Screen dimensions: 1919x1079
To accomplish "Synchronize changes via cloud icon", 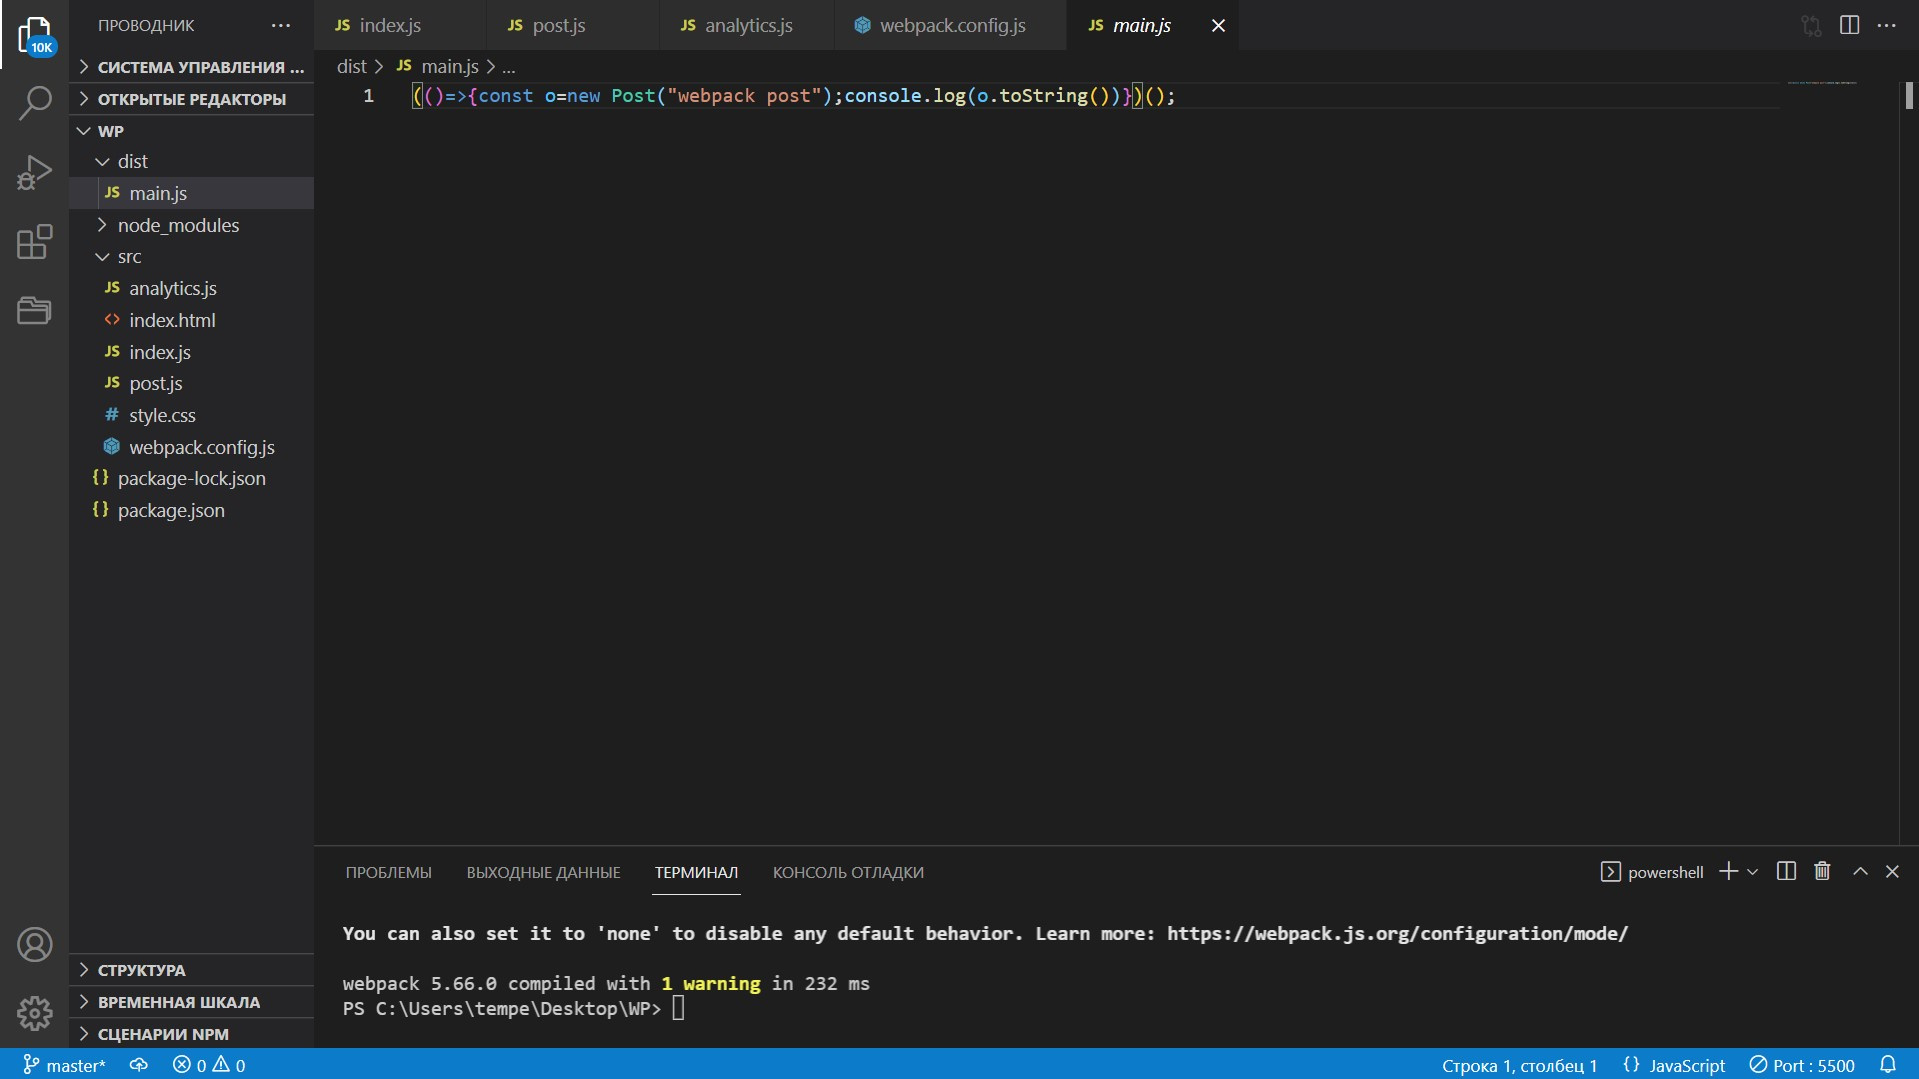I will point(139,1065).
